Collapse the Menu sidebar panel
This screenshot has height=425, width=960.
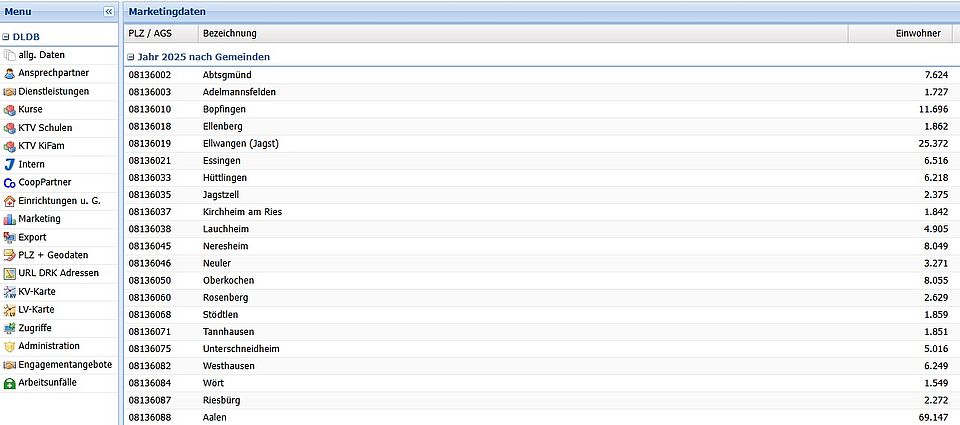click(109, 11)
